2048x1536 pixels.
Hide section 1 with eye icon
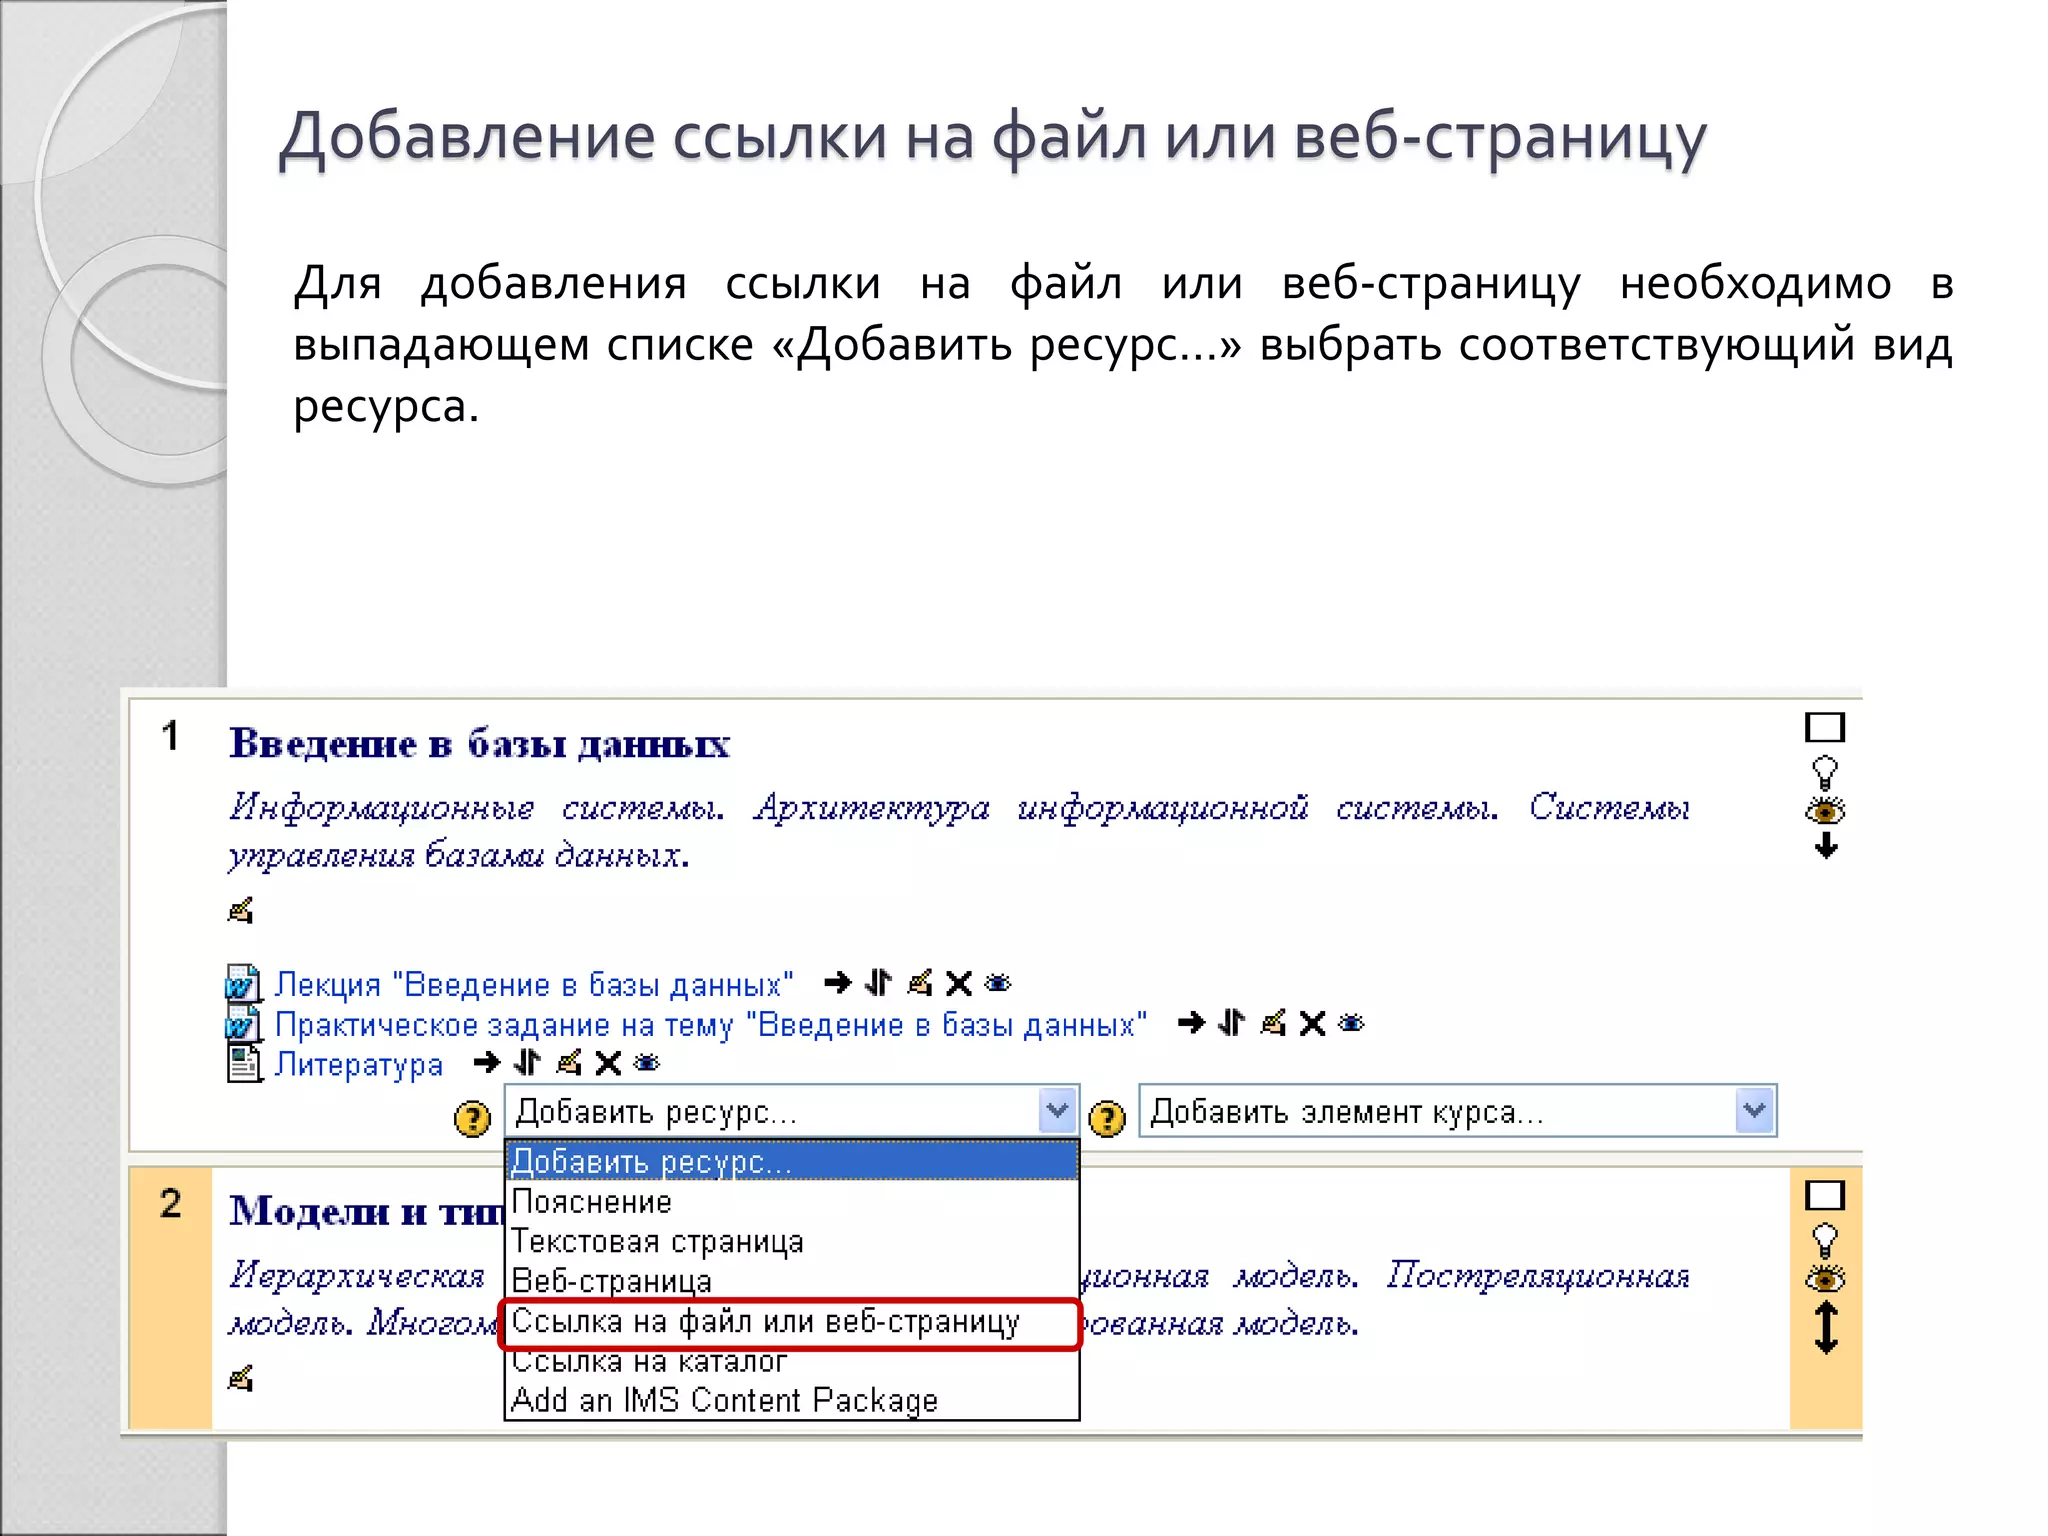tap(1825, 810)
